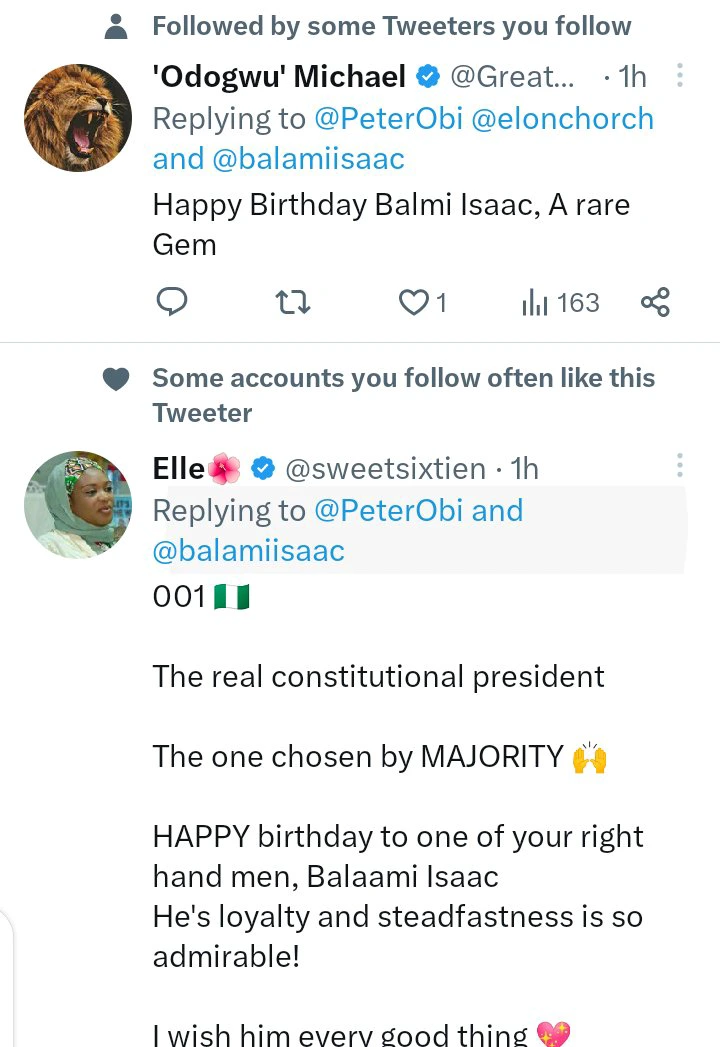Open Elle's tweet about constitutional president
Image resolution: width=720 pixels, height=1047 pixels.
(x=378, y=677)
